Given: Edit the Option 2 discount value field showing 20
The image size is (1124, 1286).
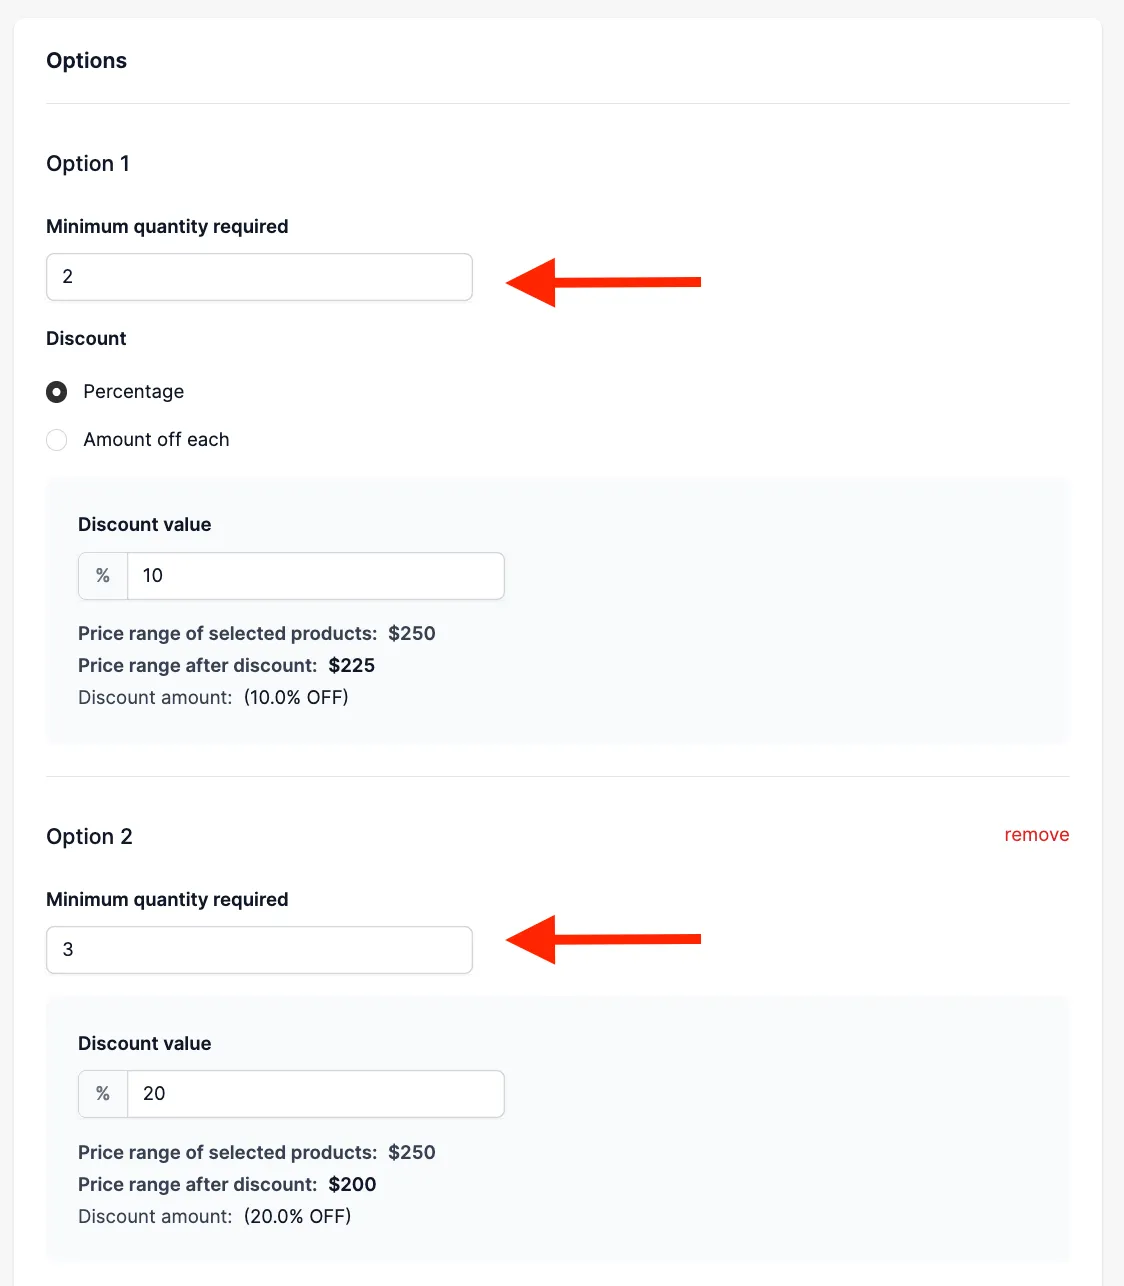Looking at the screenshot, I should [x=316, y=1094].
